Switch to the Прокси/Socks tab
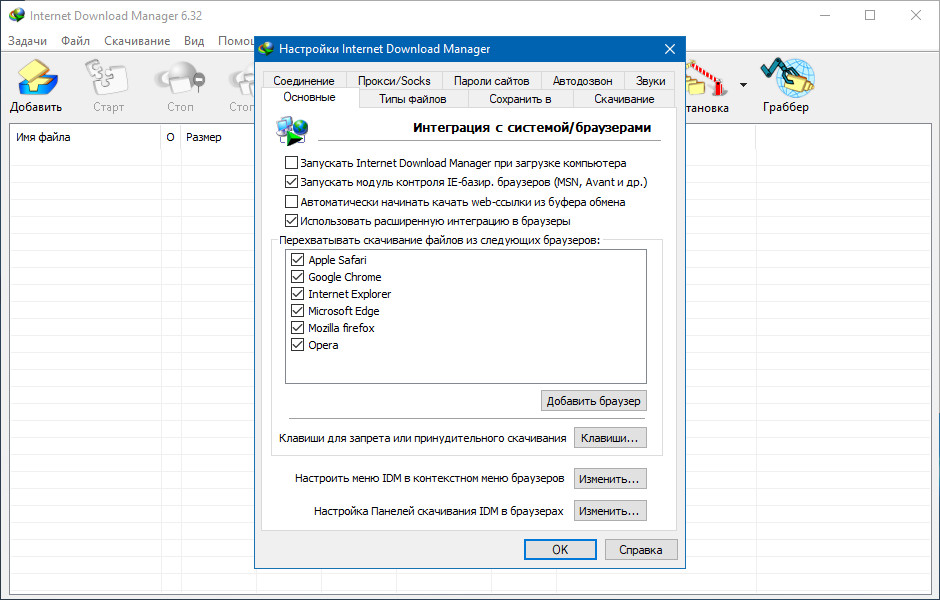 click(394, 81)
